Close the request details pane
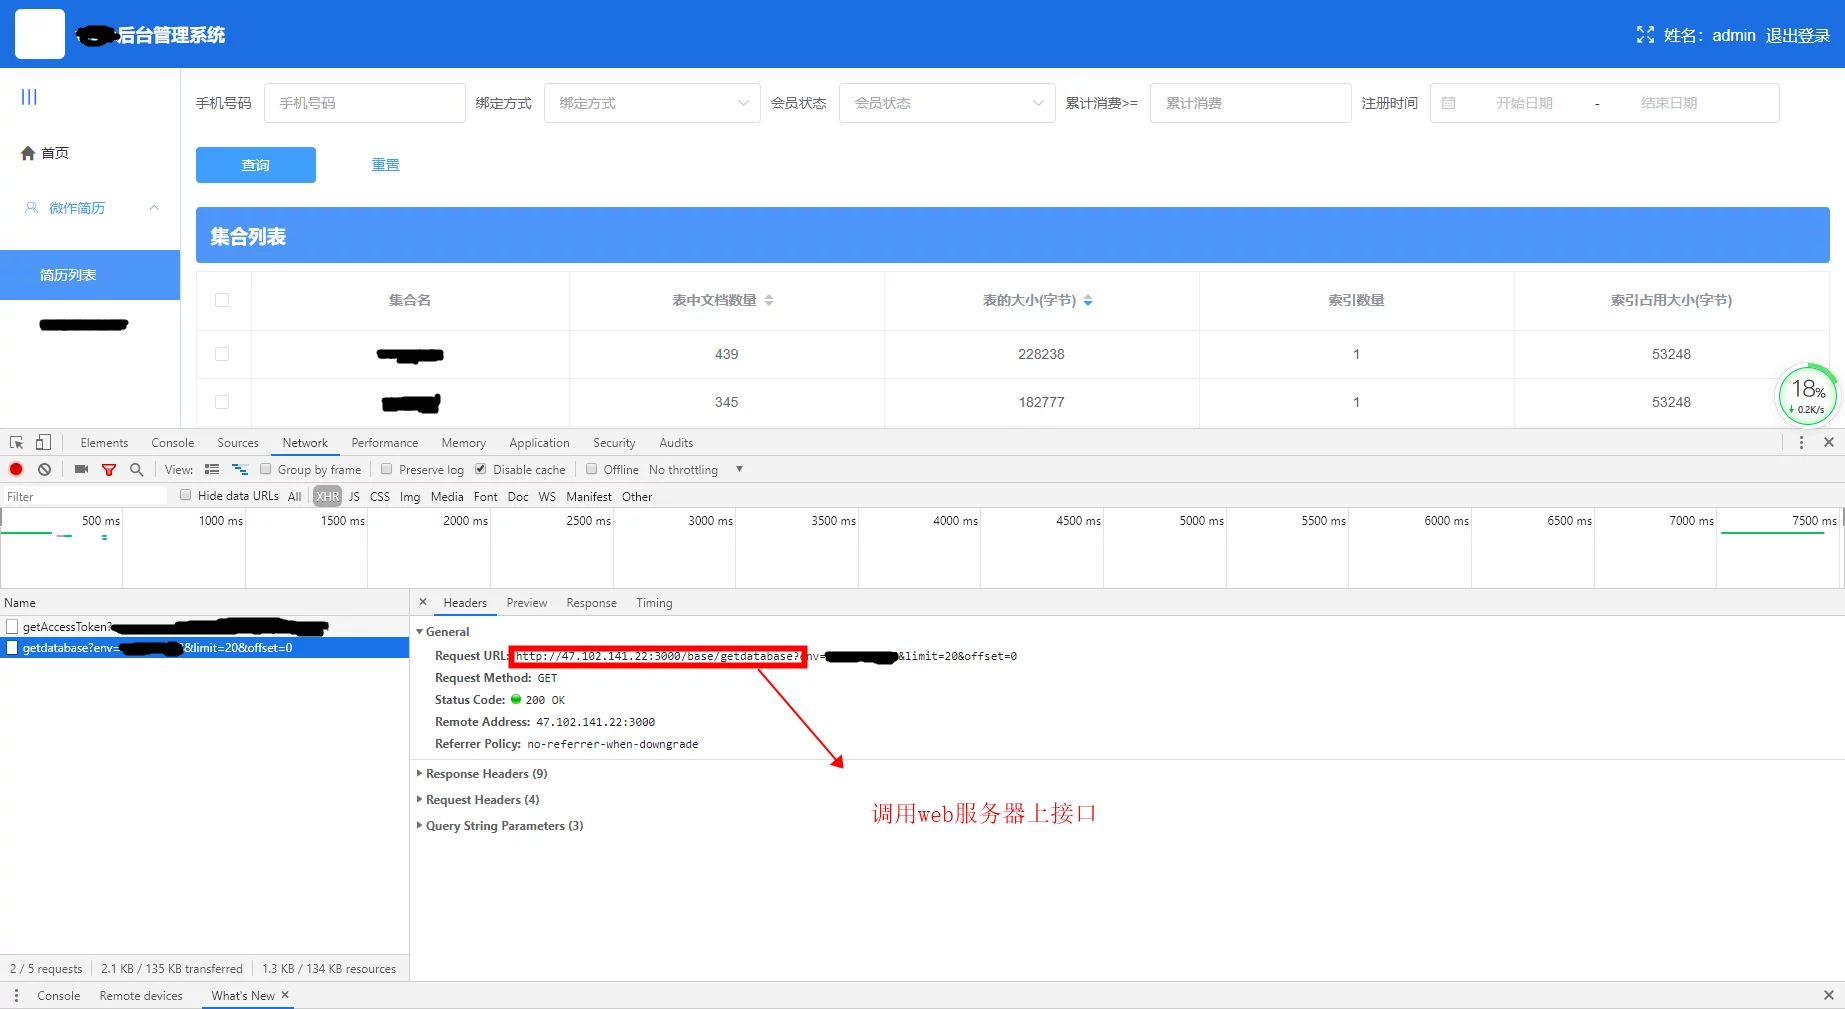The height and width of the screenshot is (1009, 1845). (423, 602)
